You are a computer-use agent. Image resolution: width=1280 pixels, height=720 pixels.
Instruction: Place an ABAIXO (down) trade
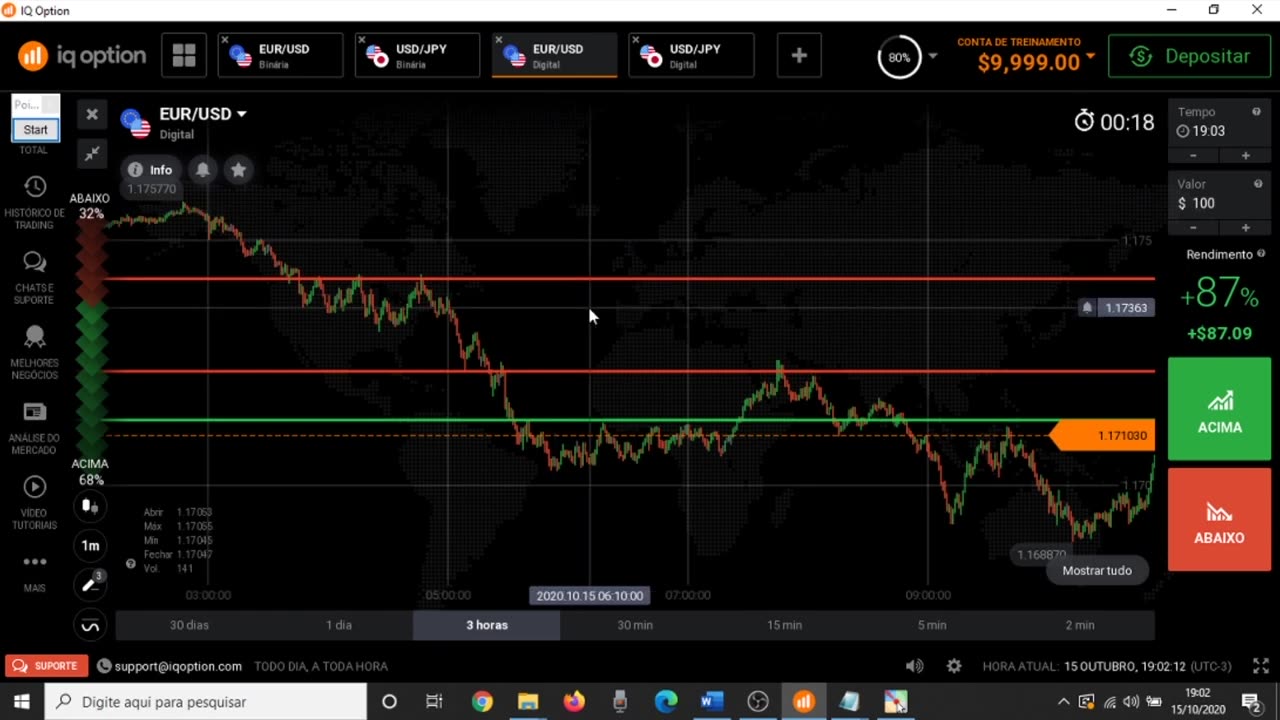tap(1219, 519)
